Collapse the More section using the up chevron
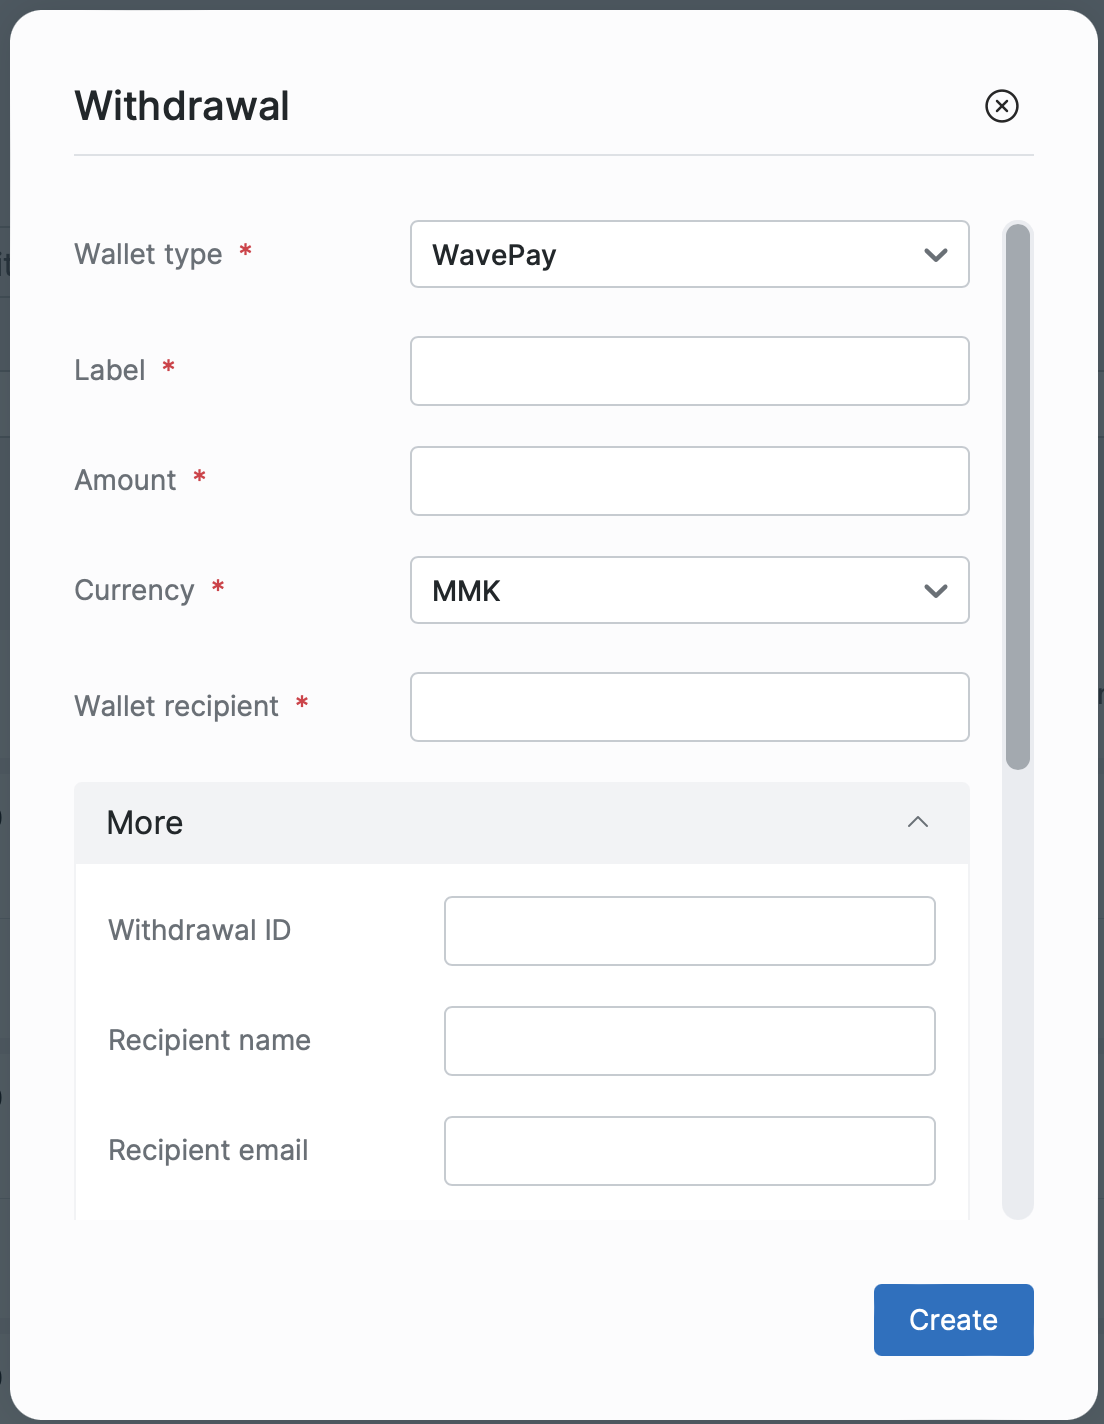The width and height of the screenshot is (1104, 1424). click(x=917, y=822)
